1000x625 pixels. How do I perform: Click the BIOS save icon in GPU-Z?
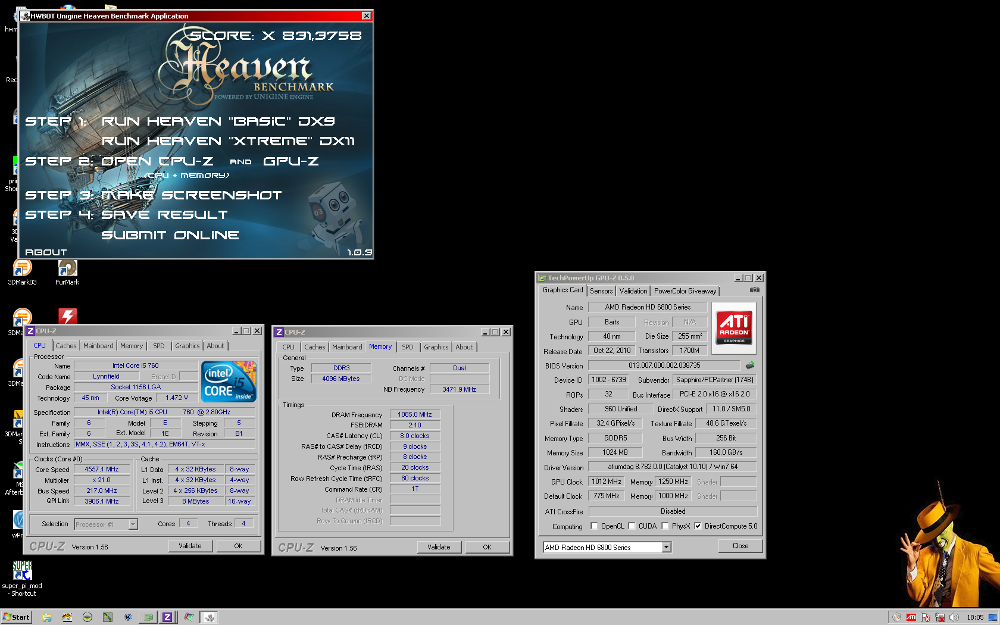coord(750,365)
